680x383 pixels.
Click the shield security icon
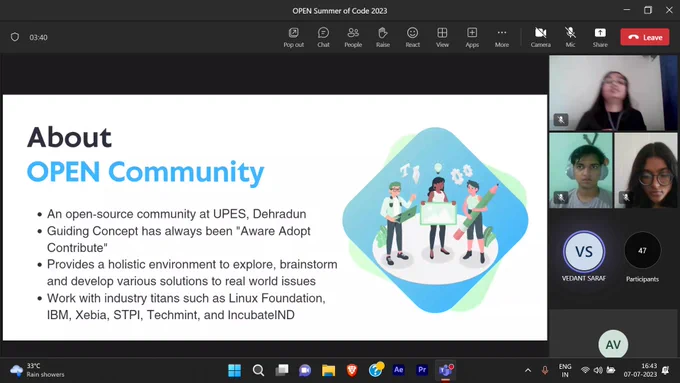tap(15, 37)
